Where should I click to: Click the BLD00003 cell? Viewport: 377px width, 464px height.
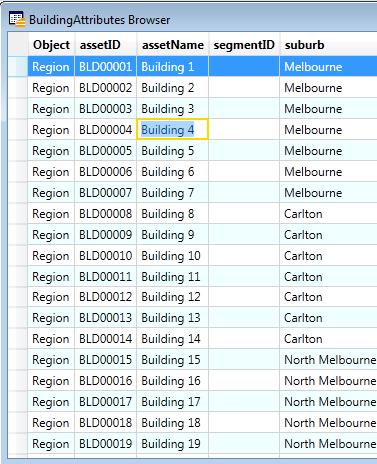click(x=106, y=109)
